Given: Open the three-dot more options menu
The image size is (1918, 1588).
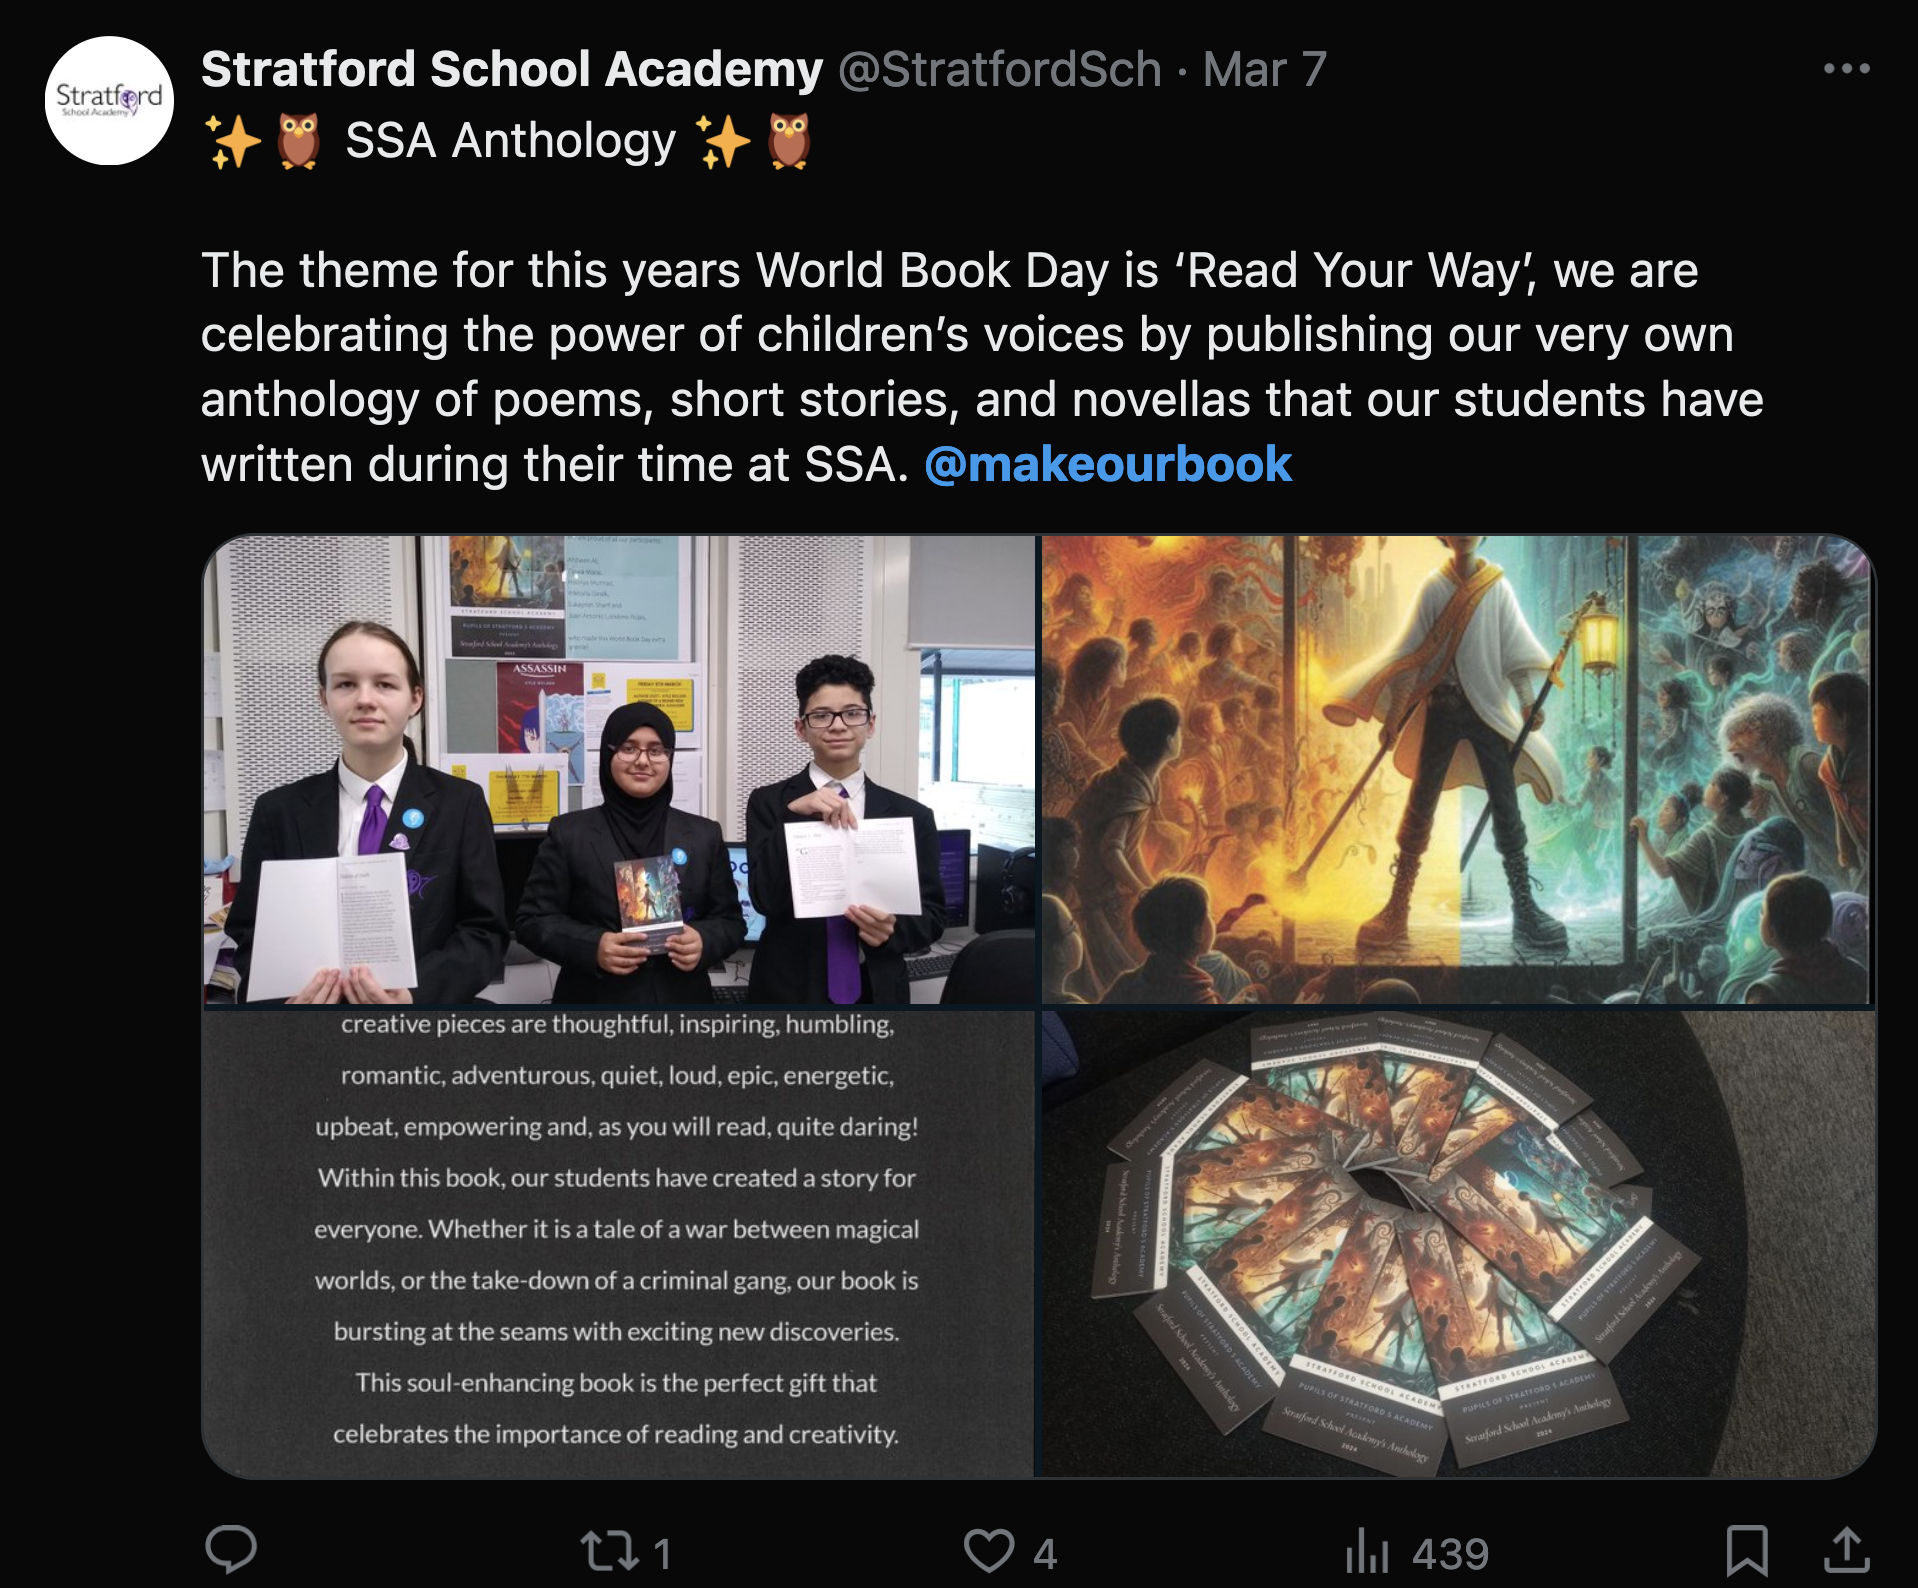Looking at the screenshot, I should point(1846,69).
